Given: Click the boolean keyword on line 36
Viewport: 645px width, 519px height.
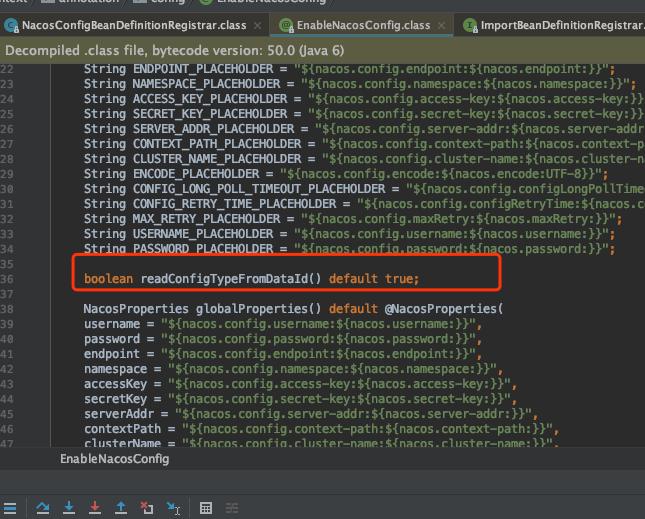Looking at the screenshot, I should click(x=109, y=279).
